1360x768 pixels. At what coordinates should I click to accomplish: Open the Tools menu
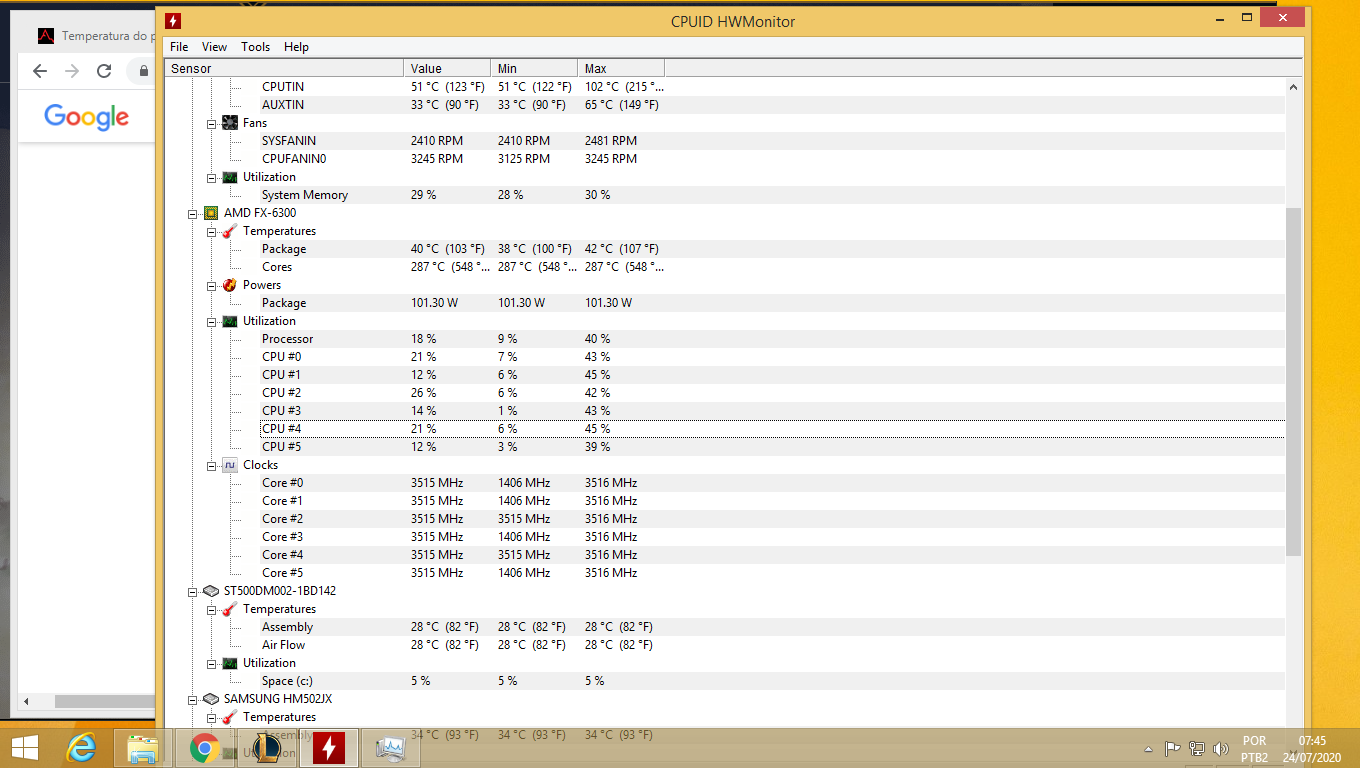tap(255, 47)
